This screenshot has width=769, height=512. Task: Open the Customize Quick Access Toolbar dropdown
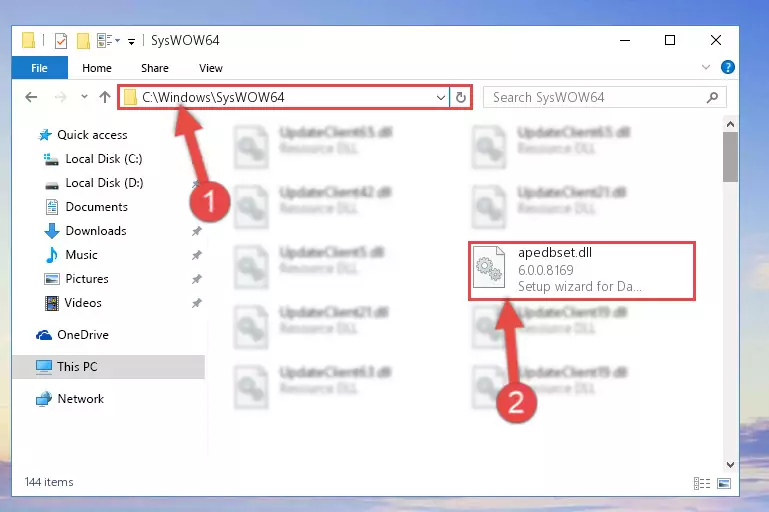tap(131, 41)
